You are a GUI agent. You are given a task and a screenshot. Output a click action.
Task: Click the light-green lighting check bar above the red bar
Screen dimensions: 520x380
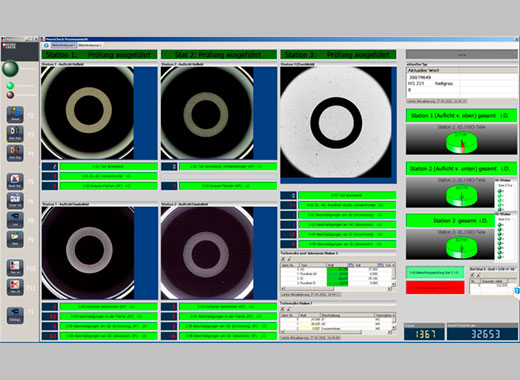tap(435, 273)
